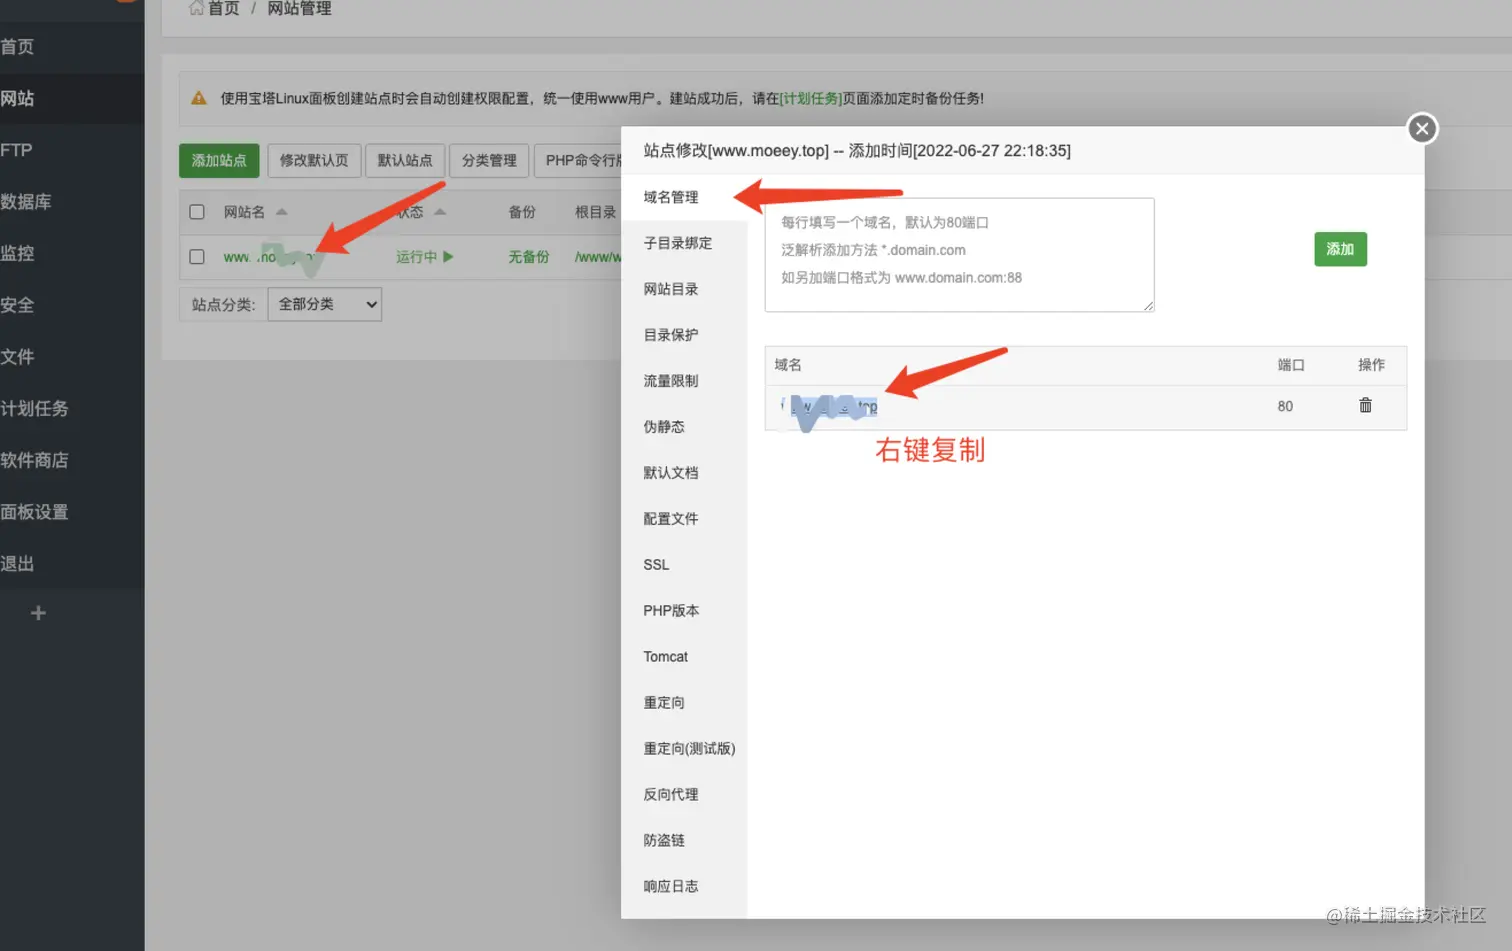Open the 域名管理 tab
Image resolution: width=1512 pixels, height=951 pixels.
(671, 197)
